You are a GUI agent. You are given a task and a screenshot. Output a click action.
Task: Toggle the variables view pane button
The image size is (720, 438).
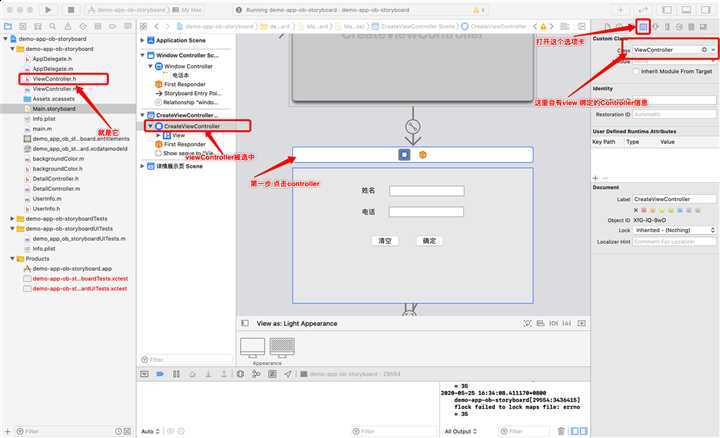point(574,431)
